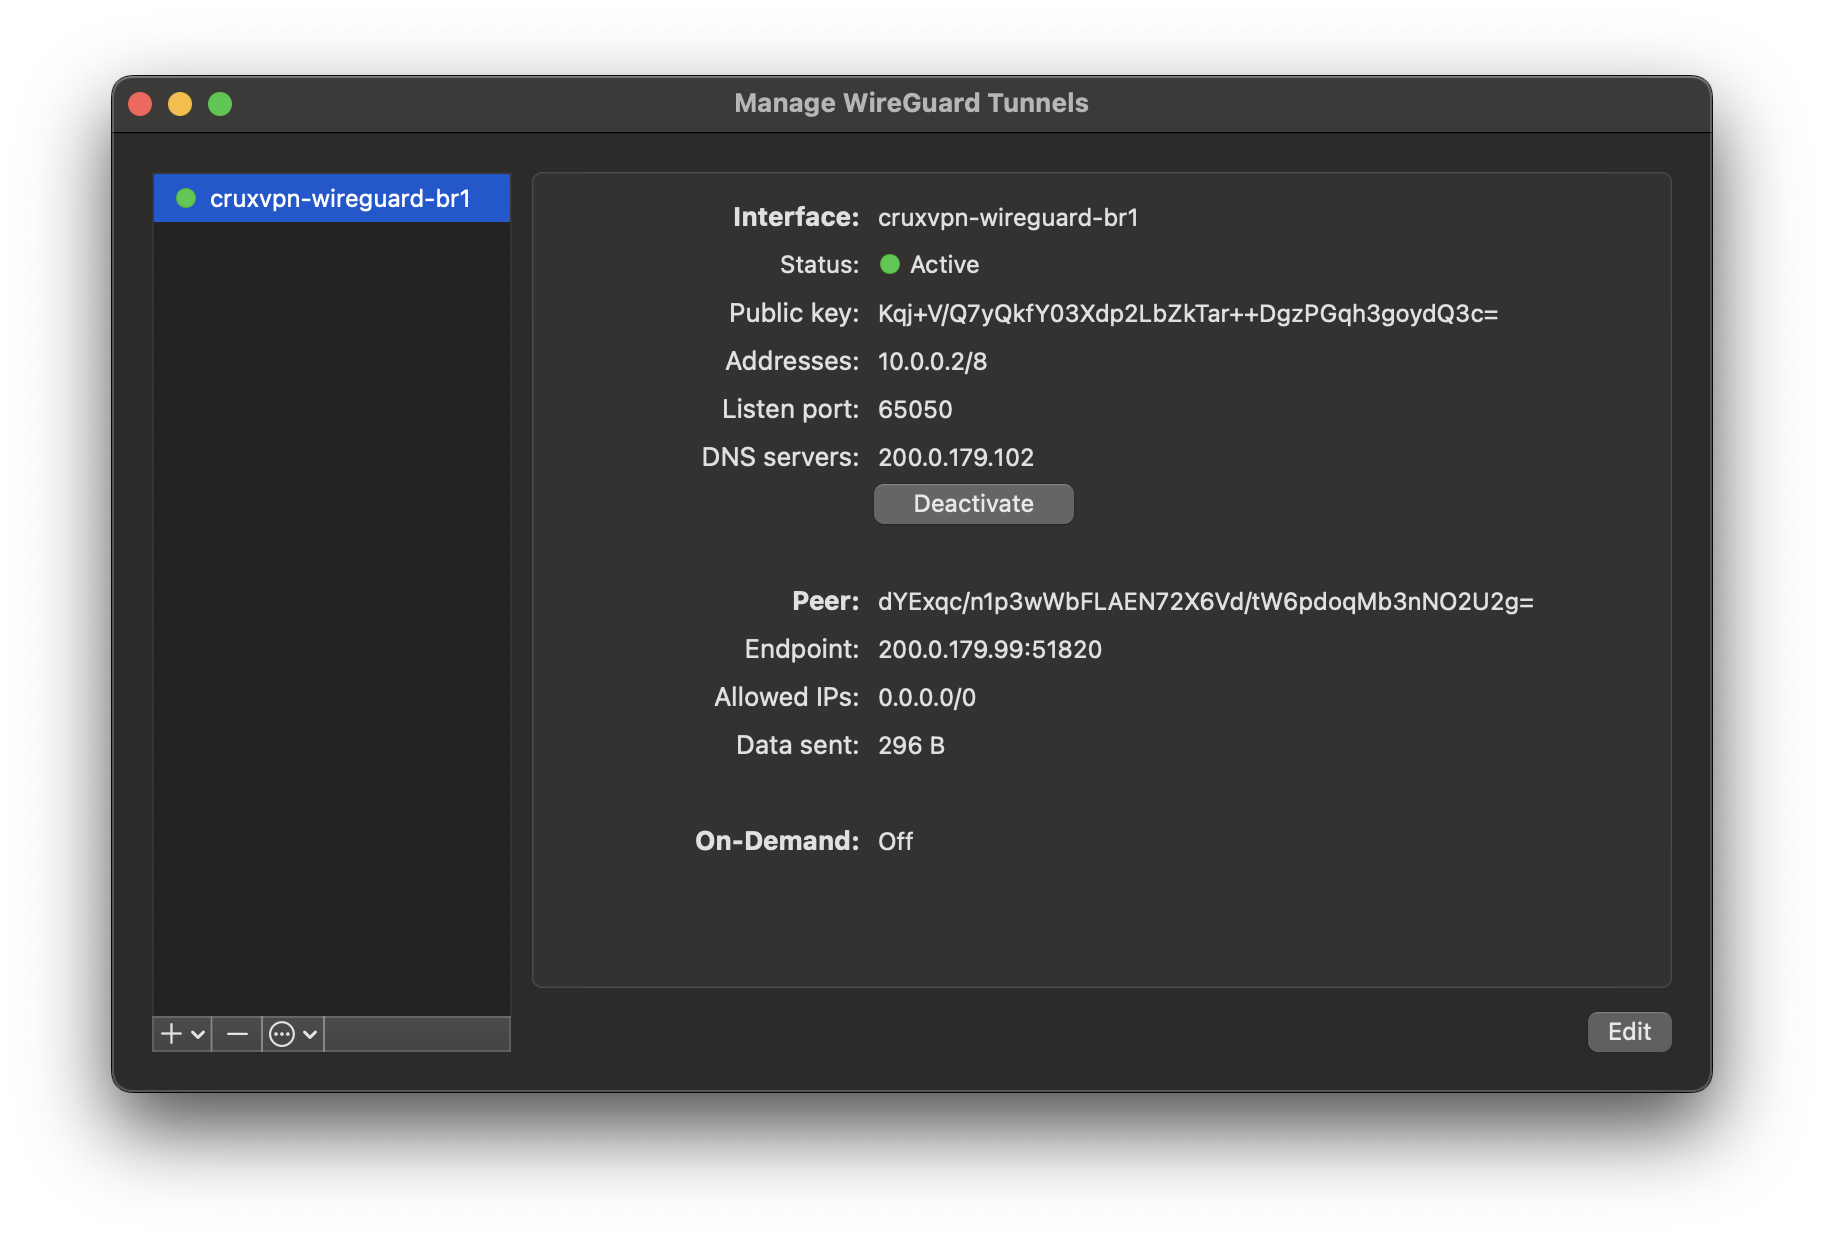Click the Edit button

(1629, 1032)
